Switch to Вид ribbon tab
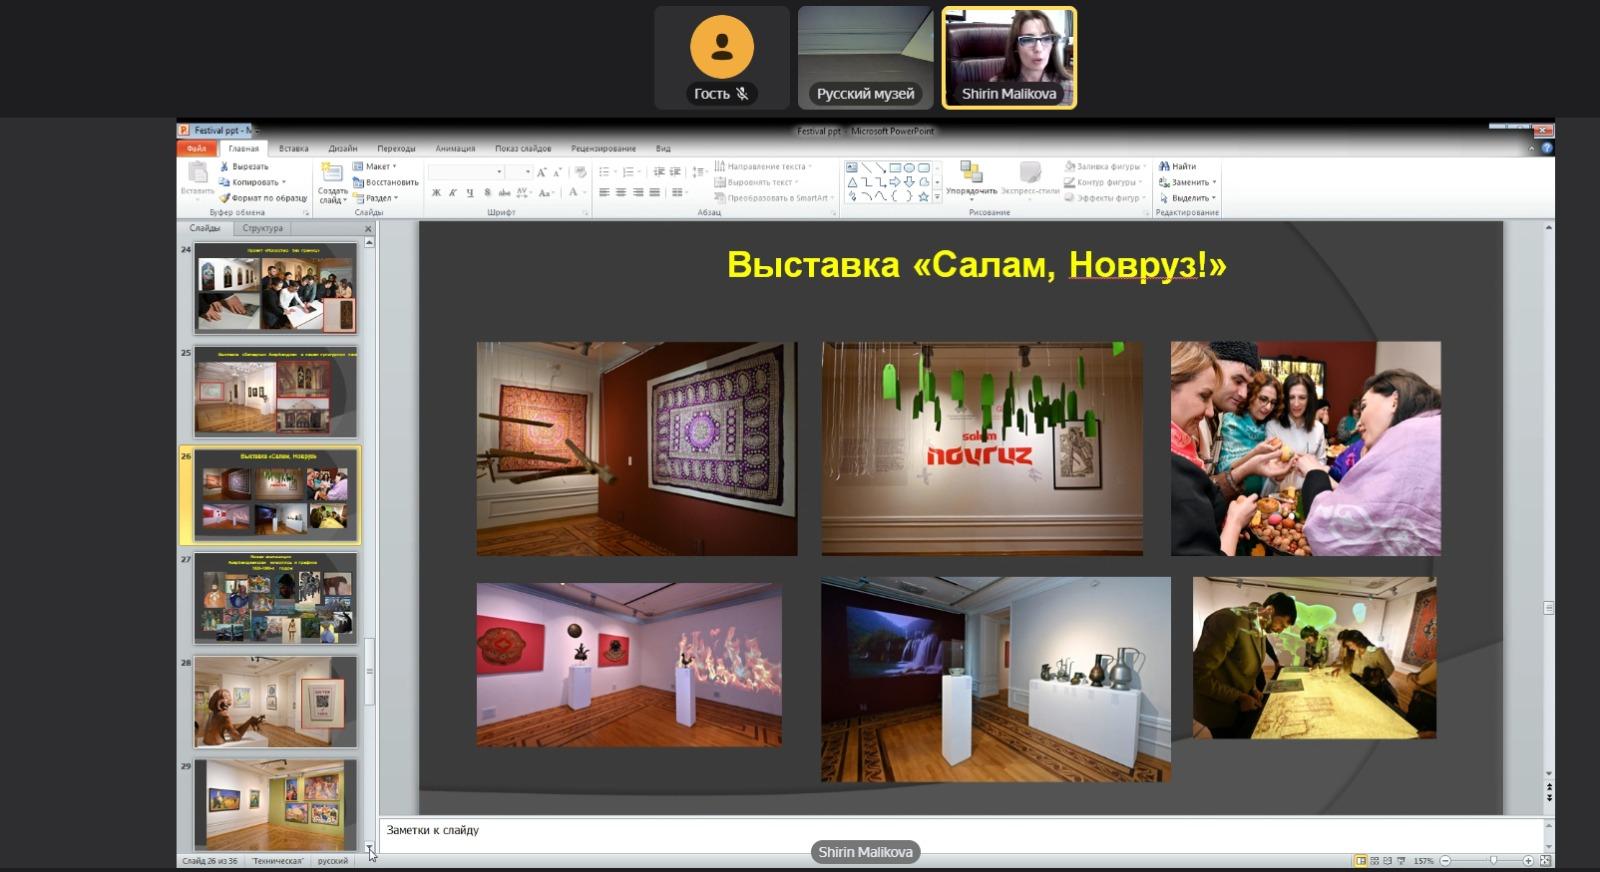 663,148
